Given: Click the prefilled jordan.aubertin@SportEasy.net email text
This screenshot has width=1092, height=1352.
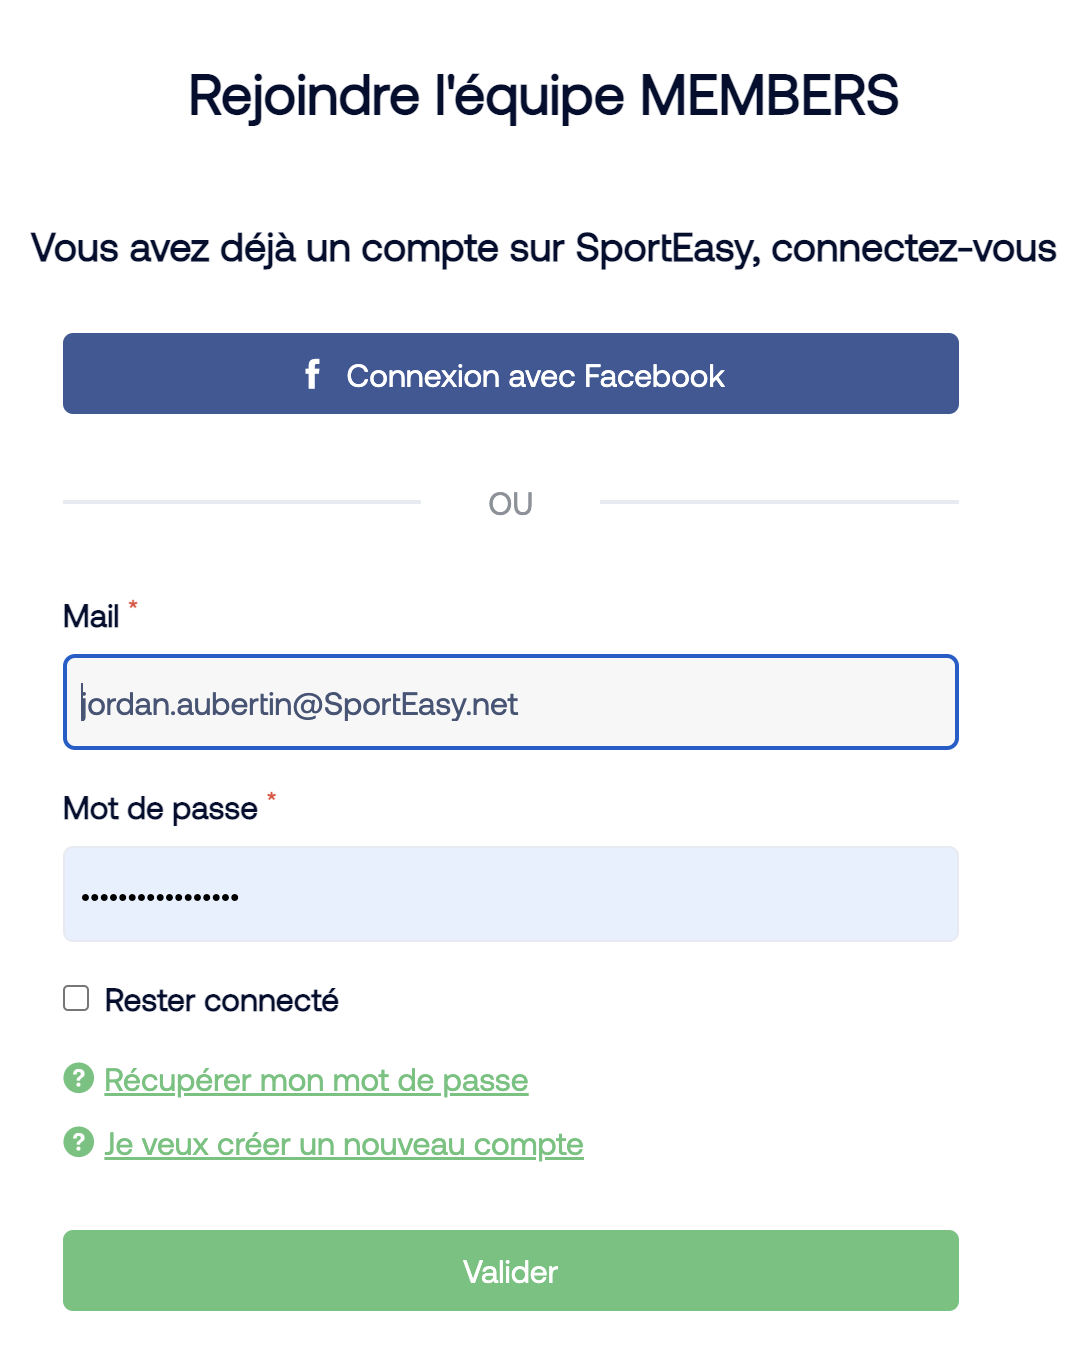Looking at the screenshot, I should click(x=300, y=704).
